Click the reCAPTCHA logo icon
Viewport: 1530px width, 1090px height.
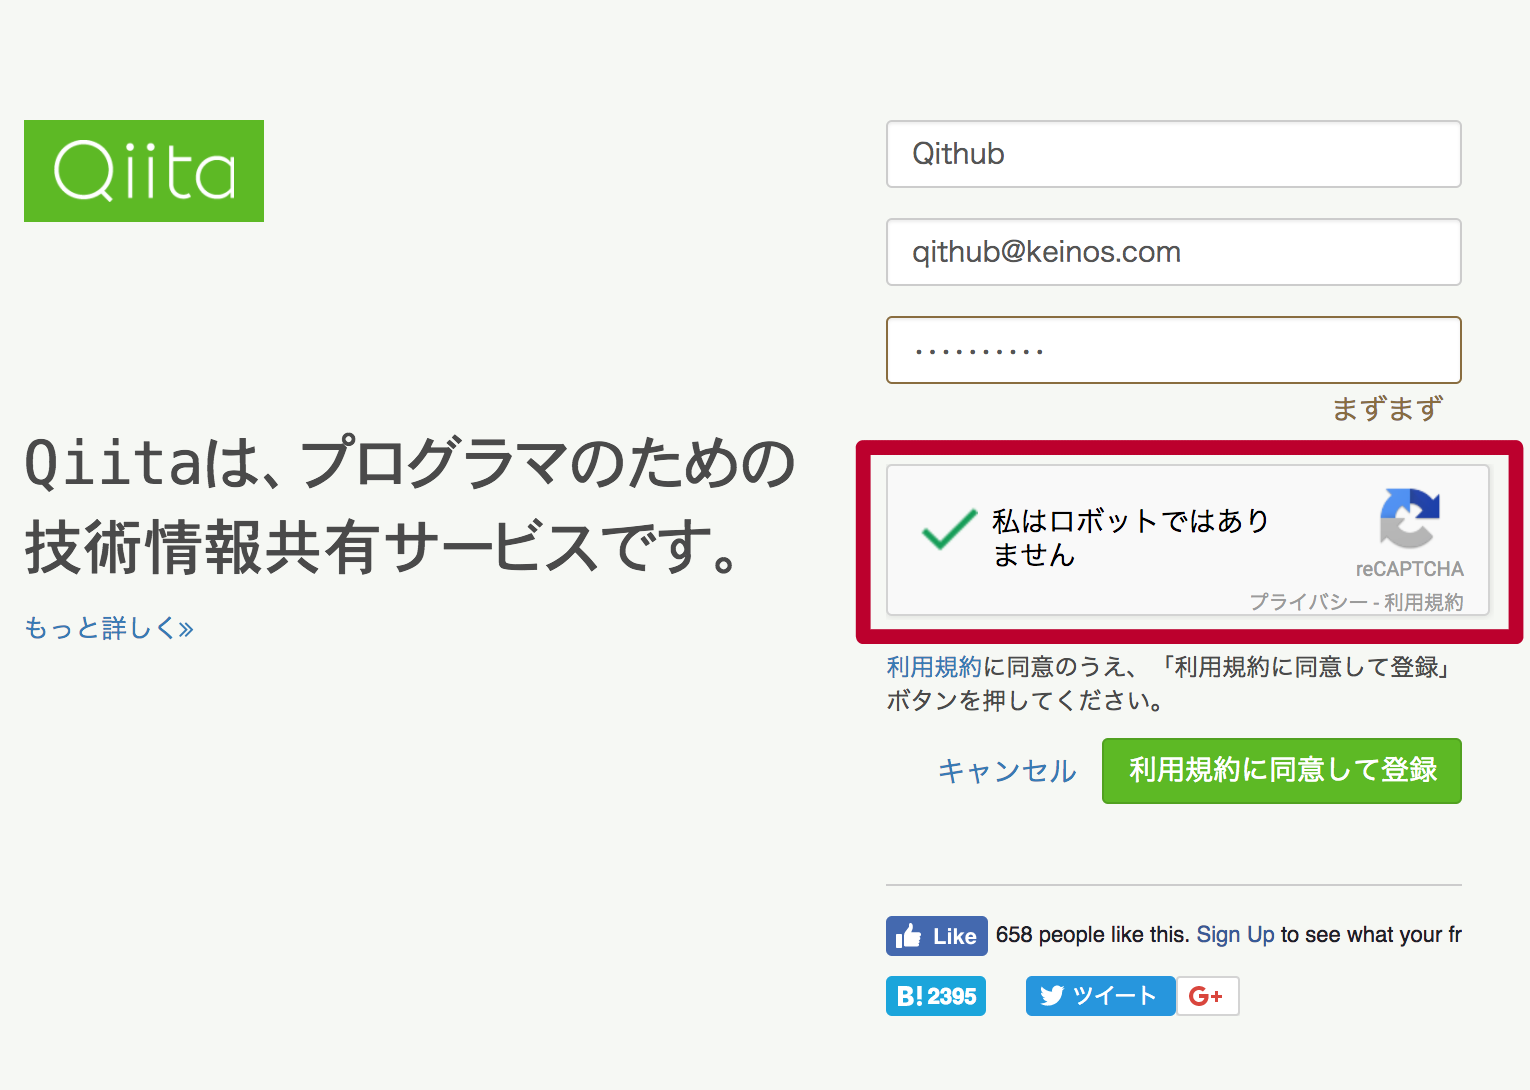[1409, 518]
